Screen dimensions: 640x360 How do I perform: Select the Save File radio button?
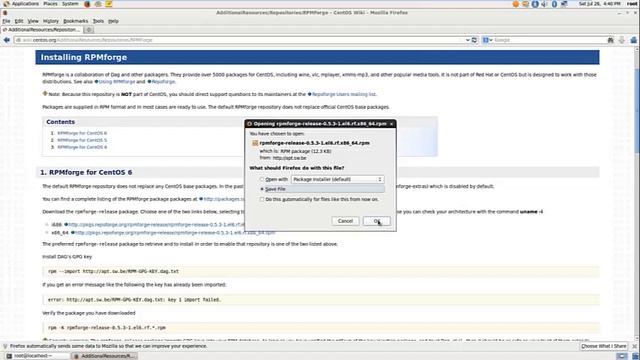262,189
